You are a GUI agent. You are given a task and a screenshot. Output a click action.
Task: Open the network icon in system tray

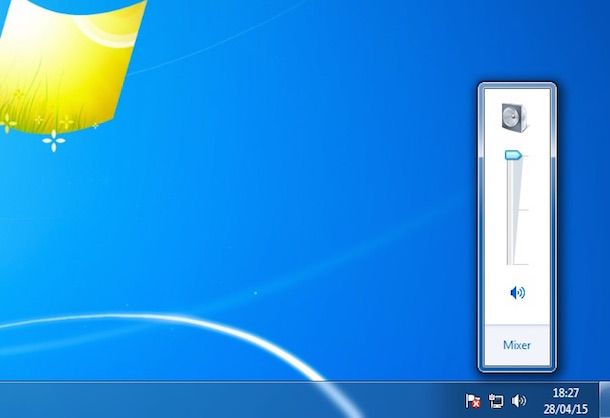click(x=496, y=401)
